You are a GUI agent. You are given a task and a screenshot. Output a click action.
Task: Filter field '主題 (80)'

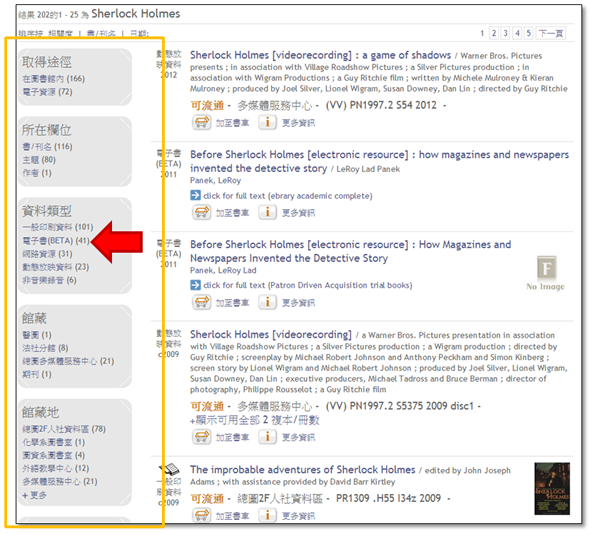coord(39,160)
